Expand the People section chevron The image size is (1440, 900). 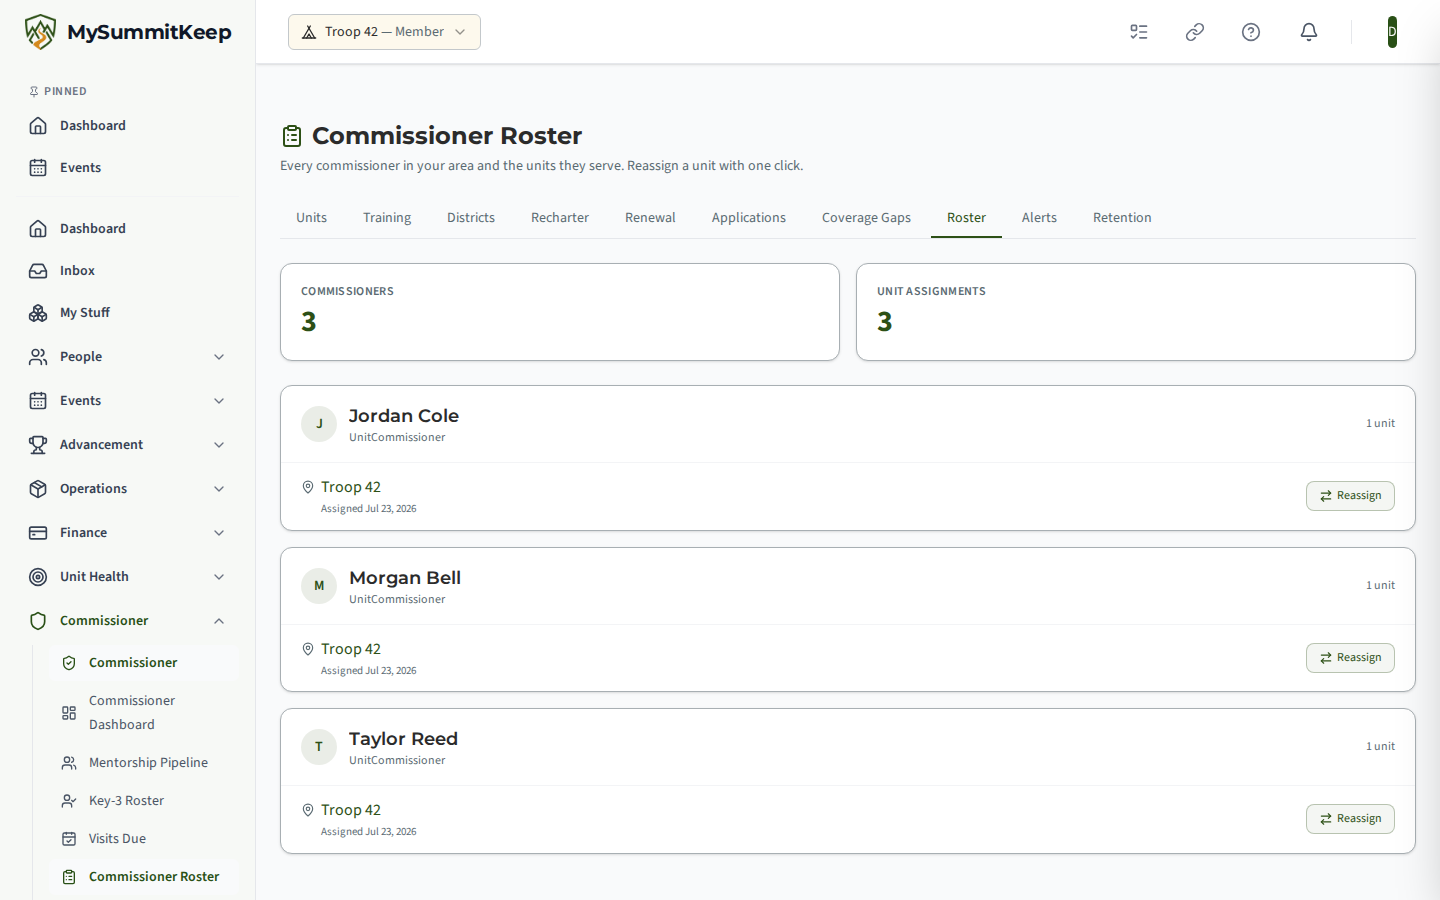(x=219, y=357)
